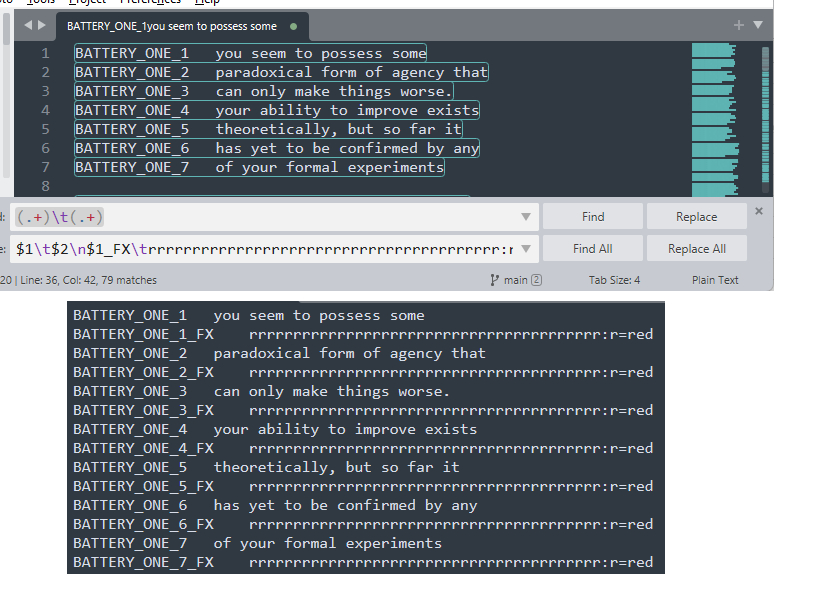Image resolution: width=827 pixels, height=613 pixels.
Task: Close the find and replace panel
Action: 758,211
